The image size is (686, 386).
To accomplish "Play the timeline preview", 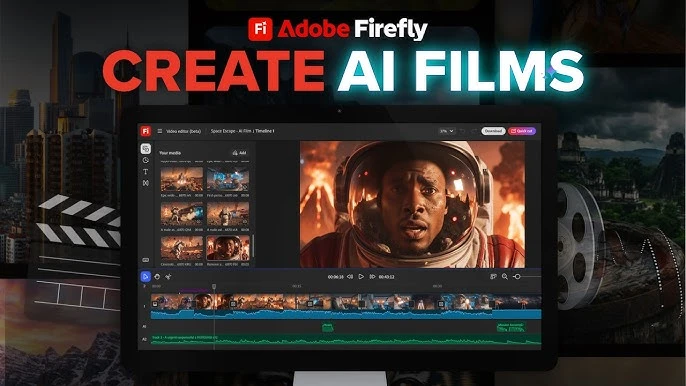I will coord(361,277).
